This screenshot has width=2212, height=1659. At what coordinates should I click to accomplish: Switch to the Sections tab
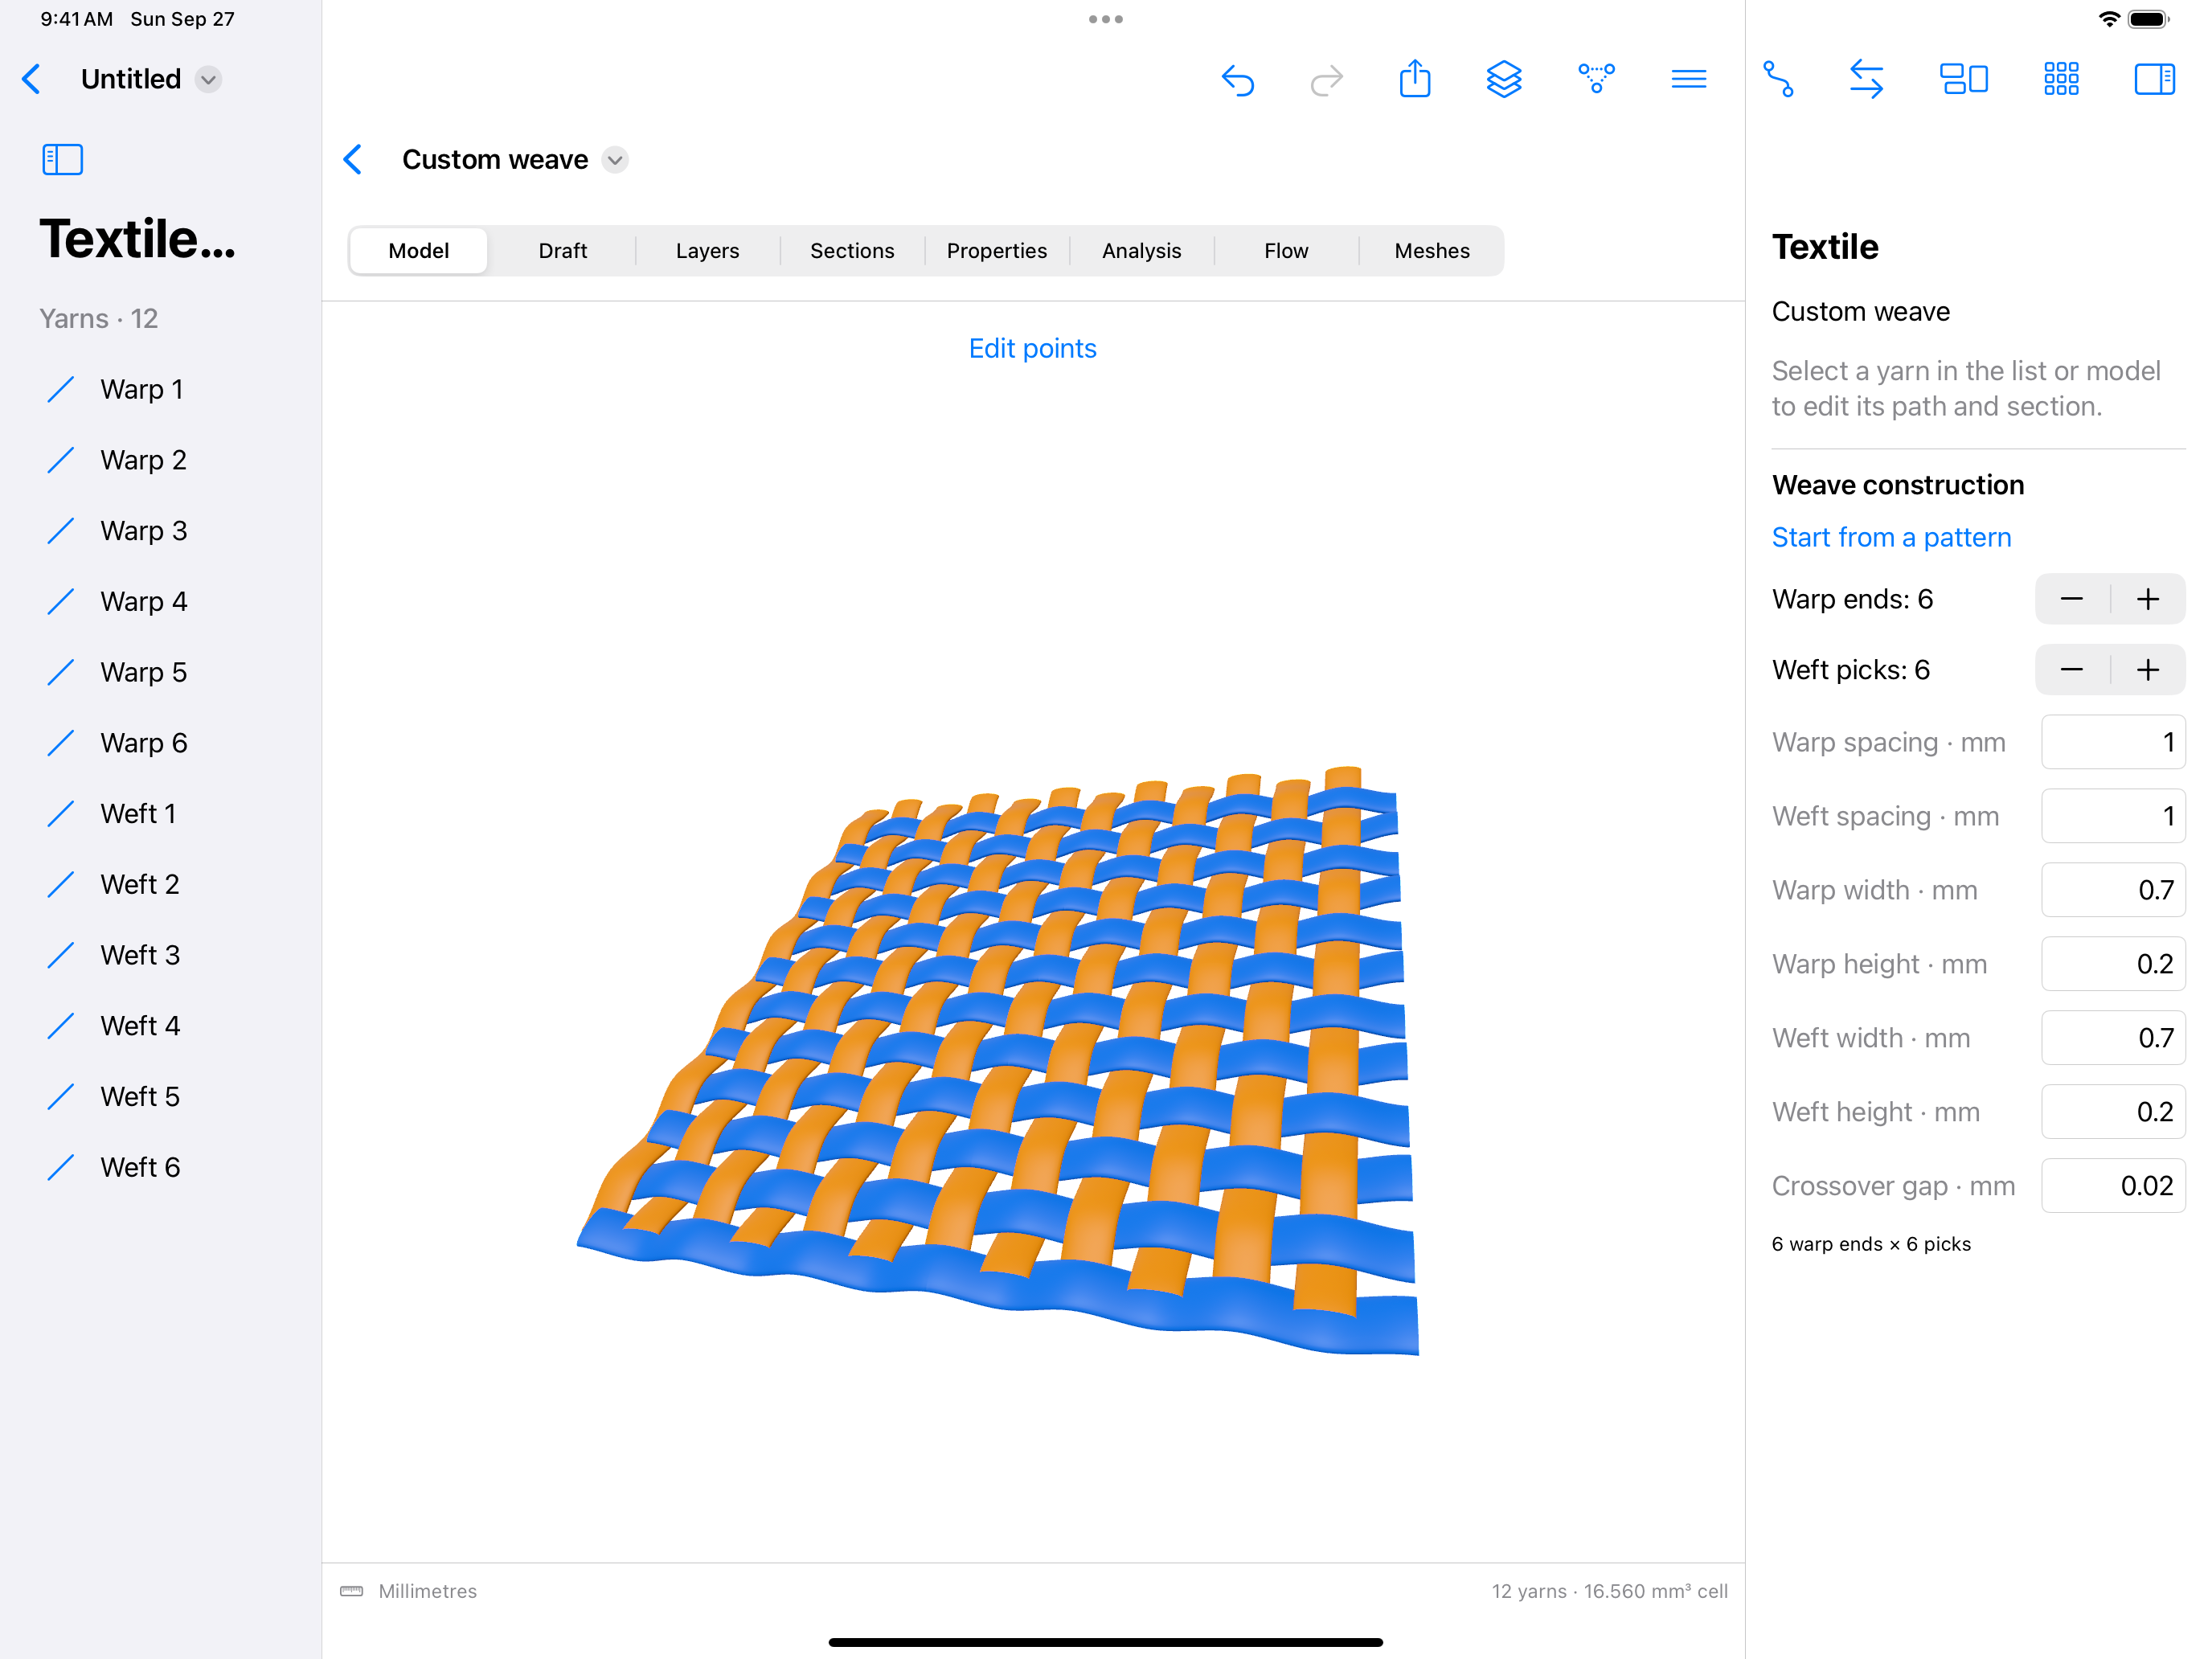(x=852, y=251)
